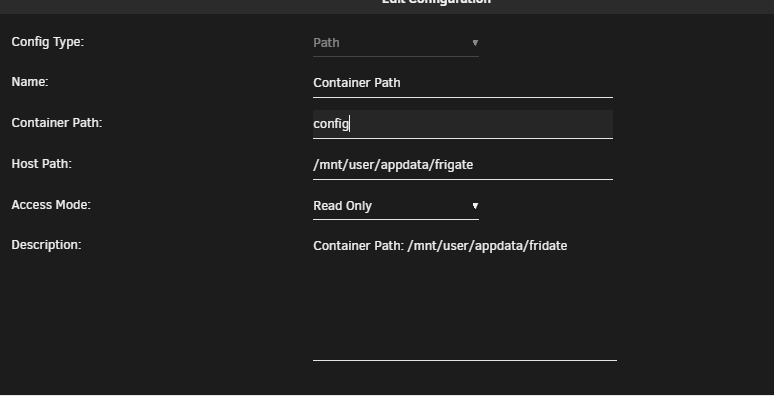774x396 pixels.
Task: Open the Access Mode dropdown arrow
Action: [x=475, y=206]
